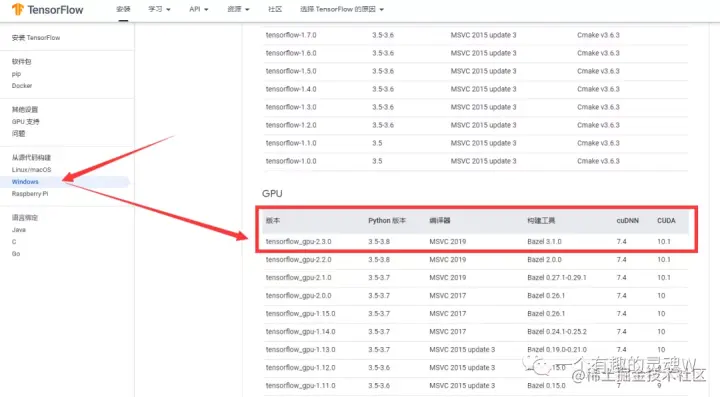Select the Bazel 2.0.0 cell

tap(544, 260)
